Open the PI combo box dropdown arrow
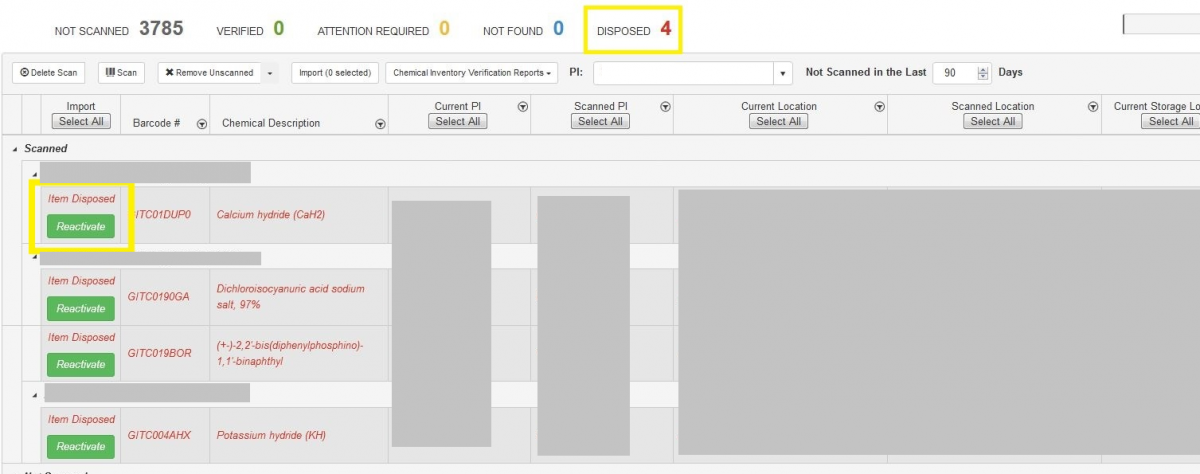The height and width of the screenshot is (474, 1200). tap(782, 73)
